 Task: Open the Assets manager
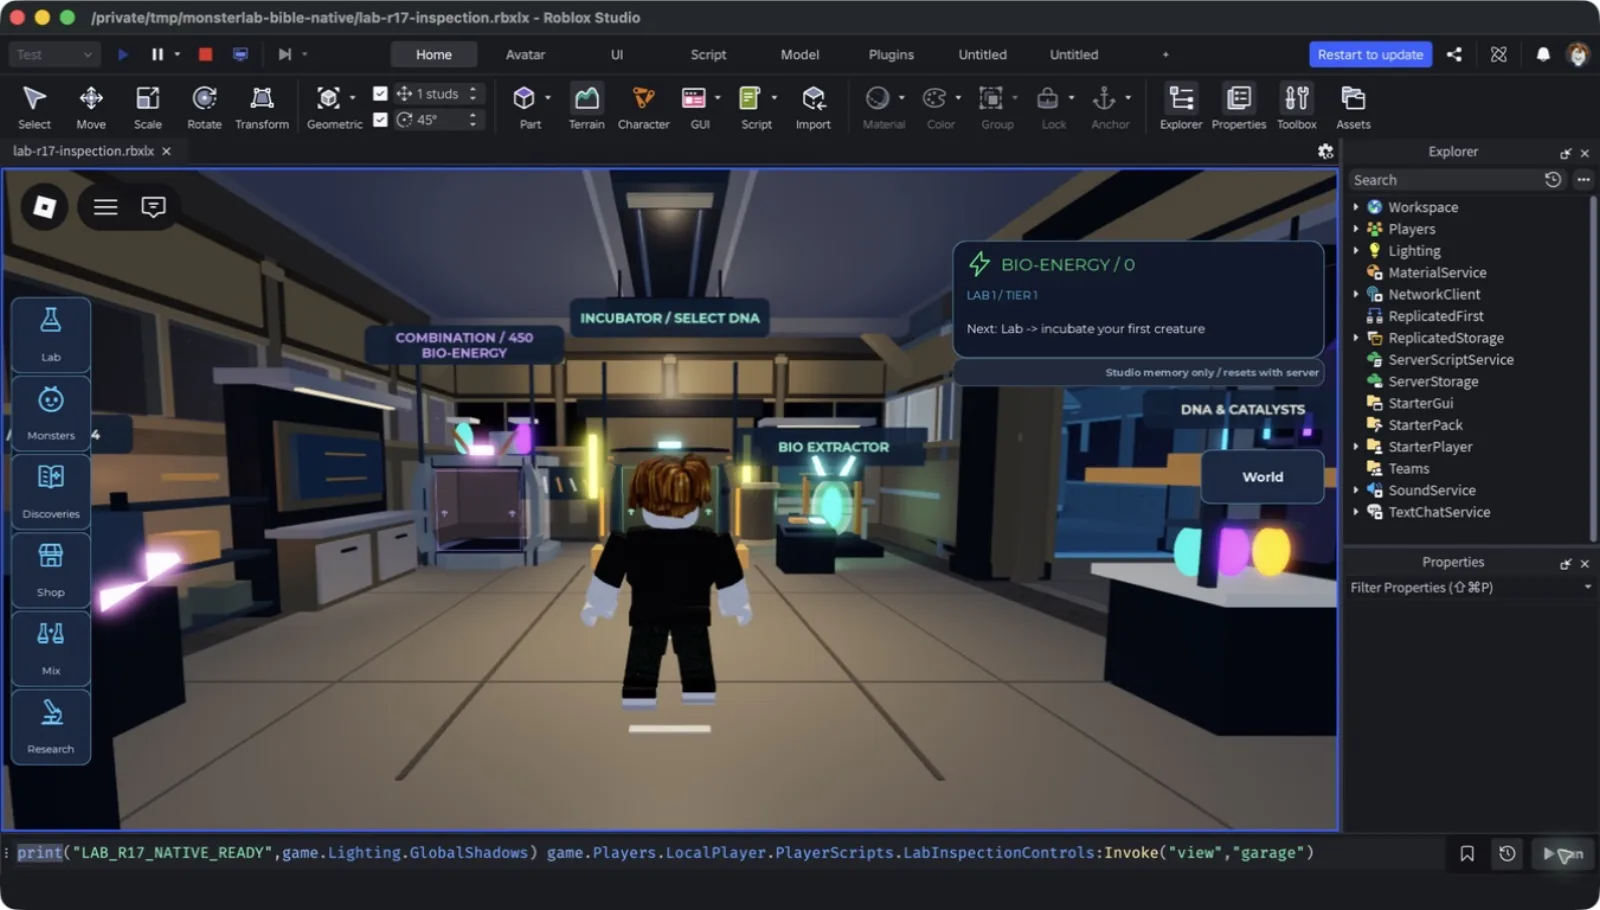[x=1353, y=106]
